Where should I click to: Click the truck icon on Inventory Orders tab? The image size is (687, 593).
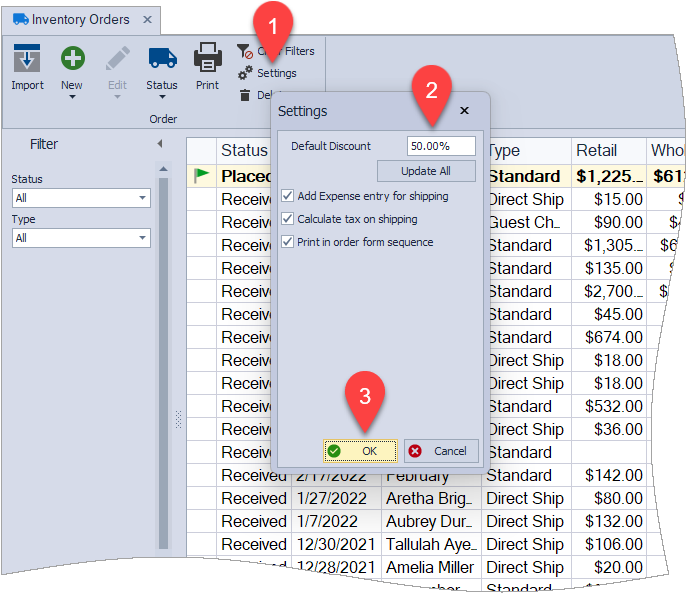pos(21,19)
